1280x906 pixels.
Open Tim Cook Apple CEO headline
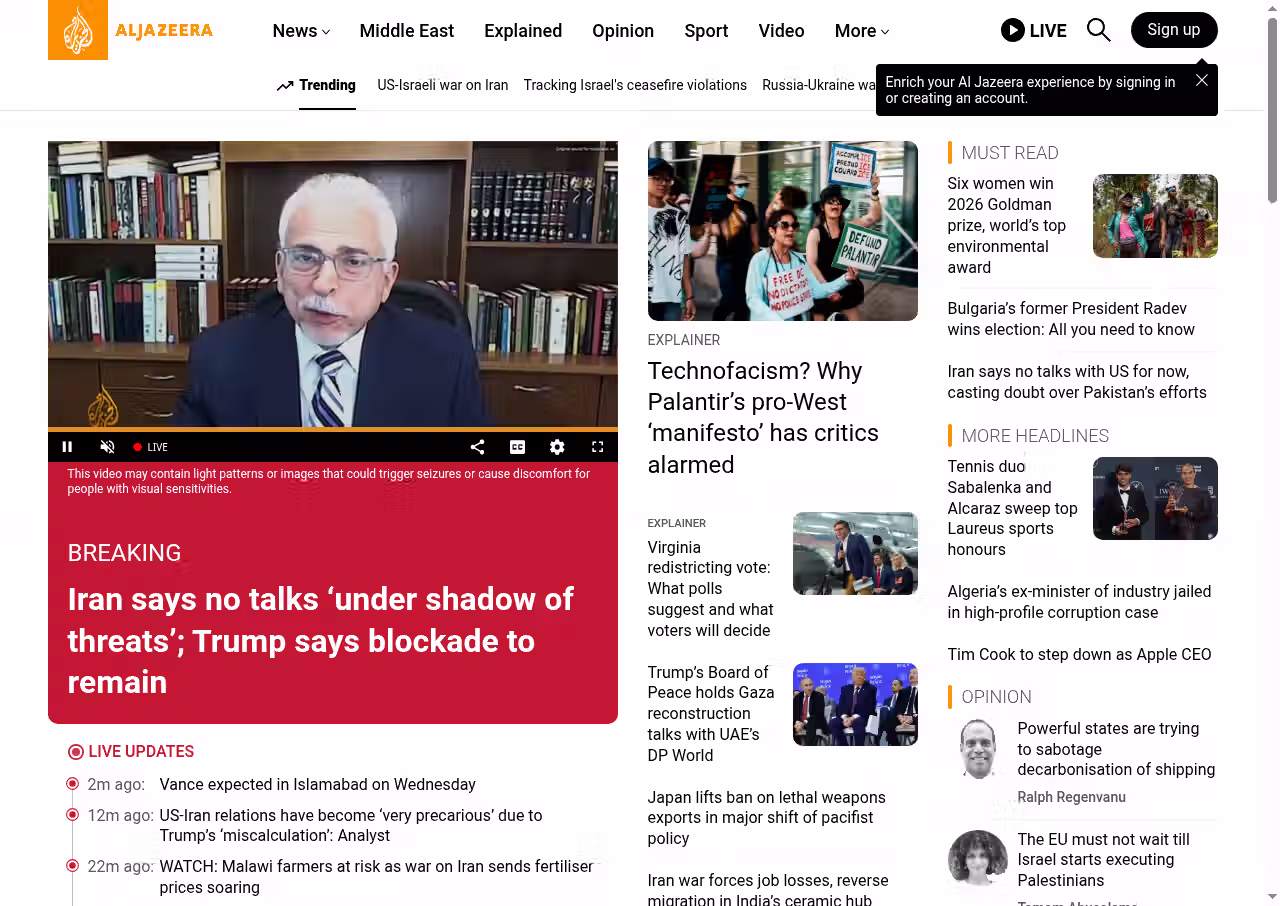(x=1079, y=654)
